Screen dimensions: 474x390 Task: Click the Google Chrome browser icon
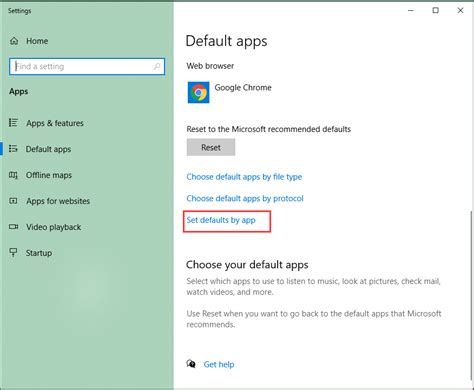[198, 92]
